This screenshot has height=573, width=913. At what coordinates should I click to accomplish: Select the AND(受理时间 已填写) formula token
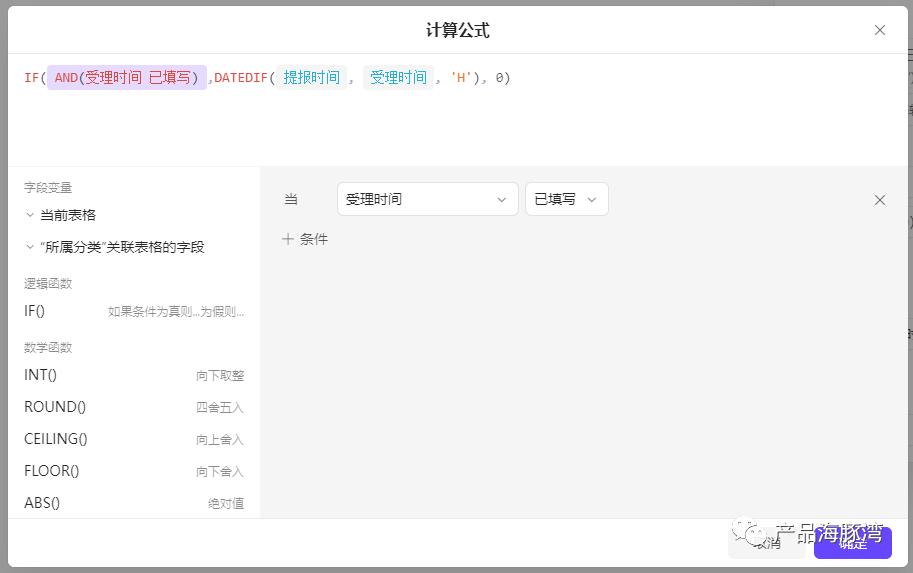[x=127, y=77]
